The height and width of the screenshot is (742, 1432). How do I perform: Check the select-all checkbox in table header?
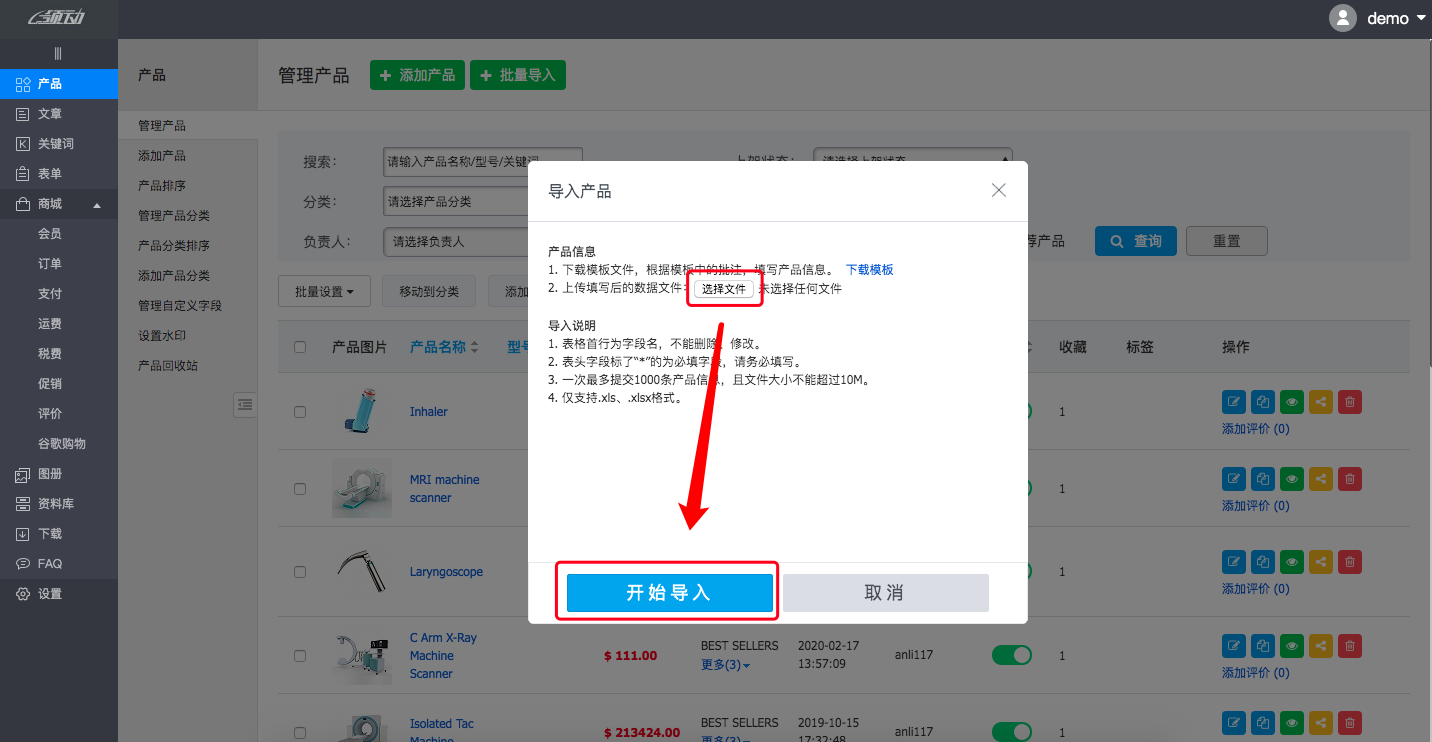pos(299,346)
